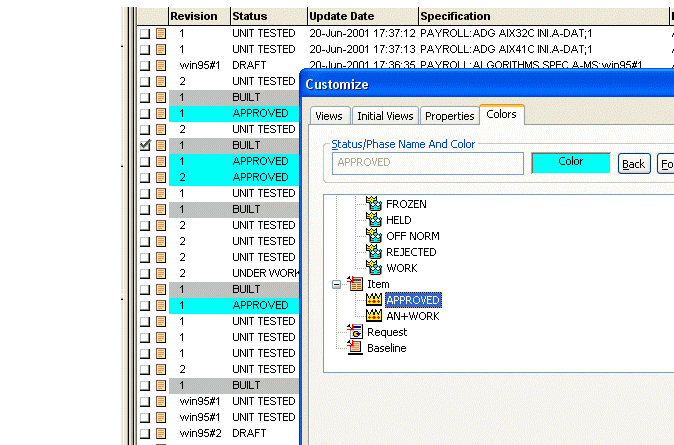The image size is (674, 445).
Task: Collapse the Item tree node
Action: (337, 284)
